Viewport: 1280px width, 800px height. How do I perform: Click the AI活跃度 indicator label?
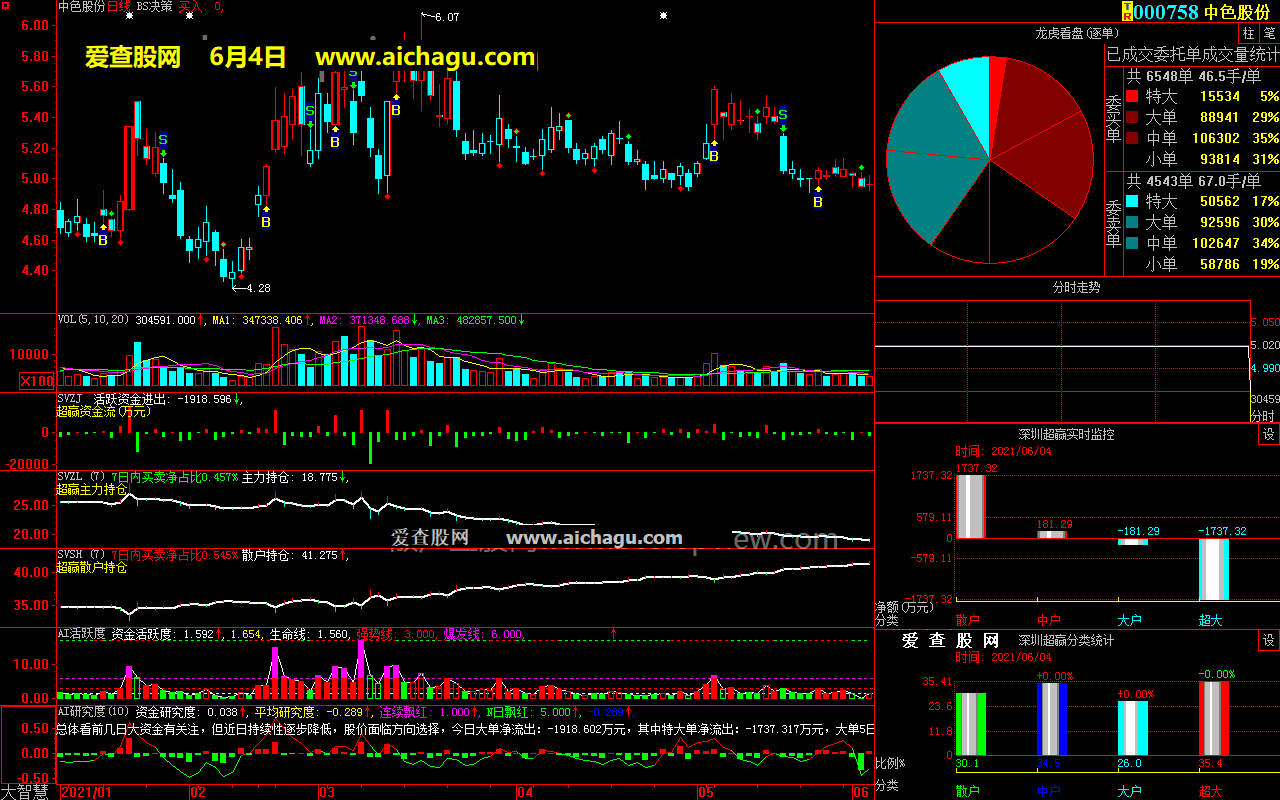point(82,634)
